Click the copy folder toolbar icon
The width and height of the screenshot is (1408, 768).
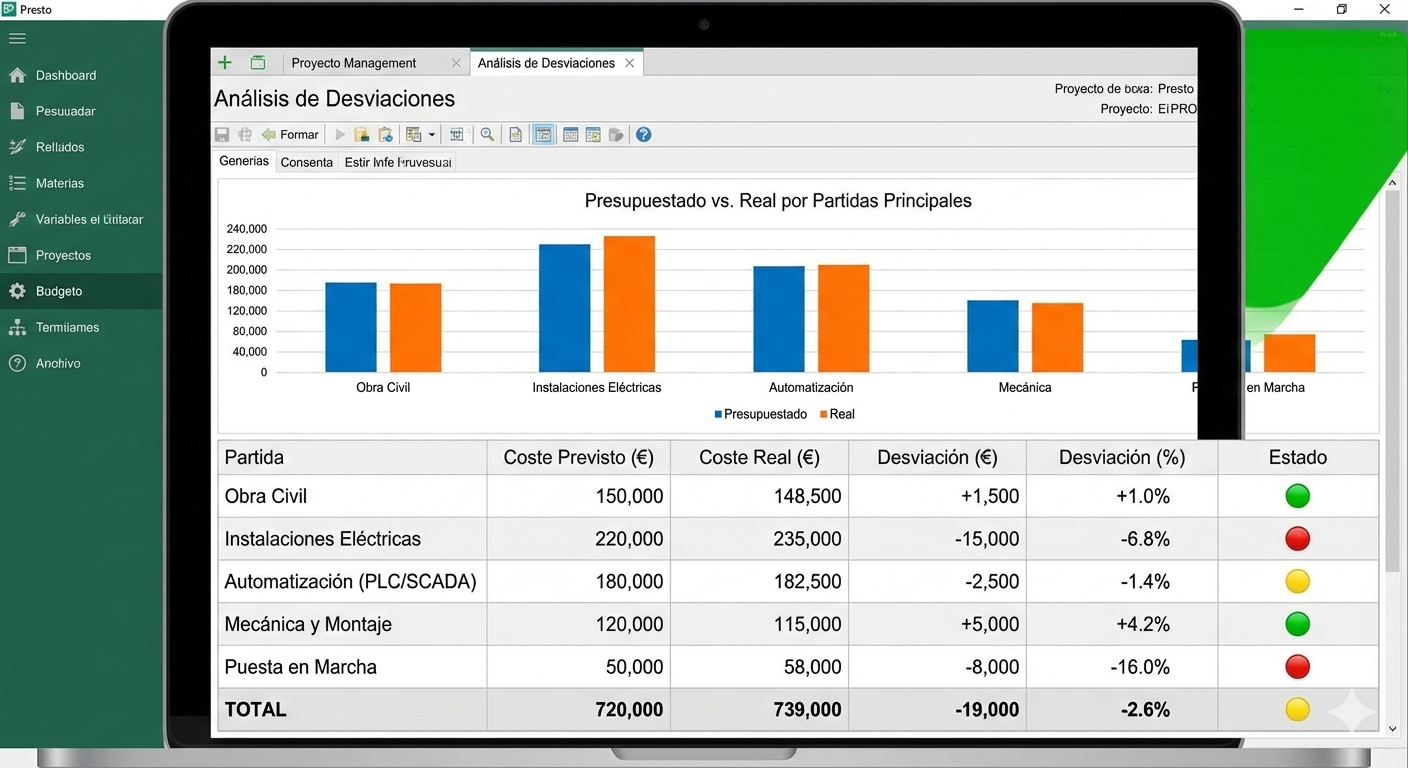[x=362, y=134]
